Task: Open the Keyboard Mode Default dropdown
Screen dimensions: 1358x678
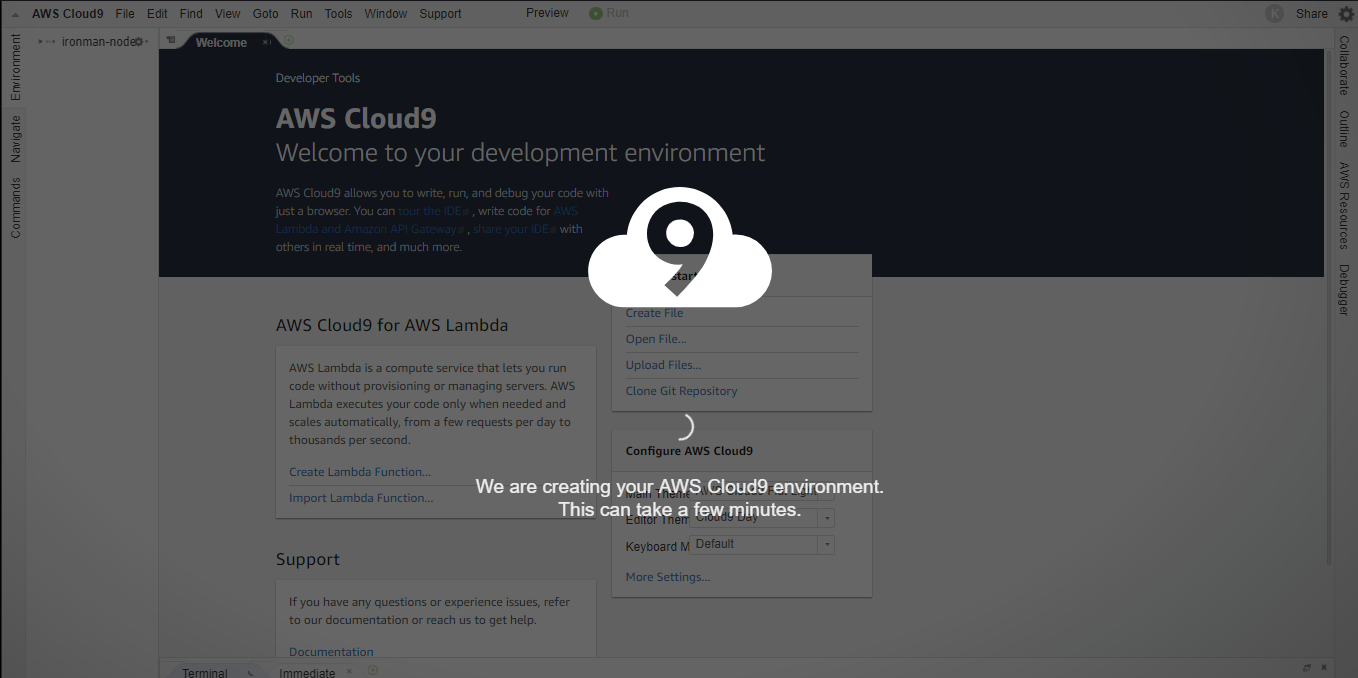Action: coord(825,545)
